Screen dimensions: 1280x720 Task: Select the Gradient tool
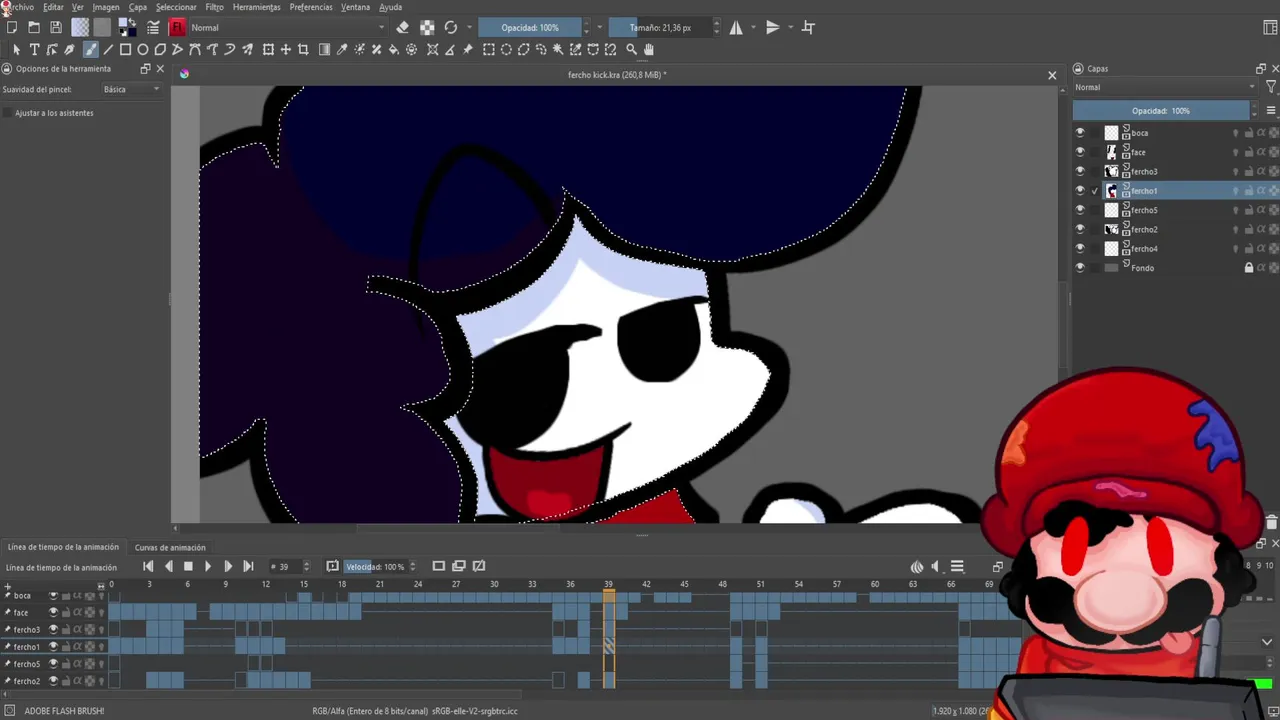(324, 49)
